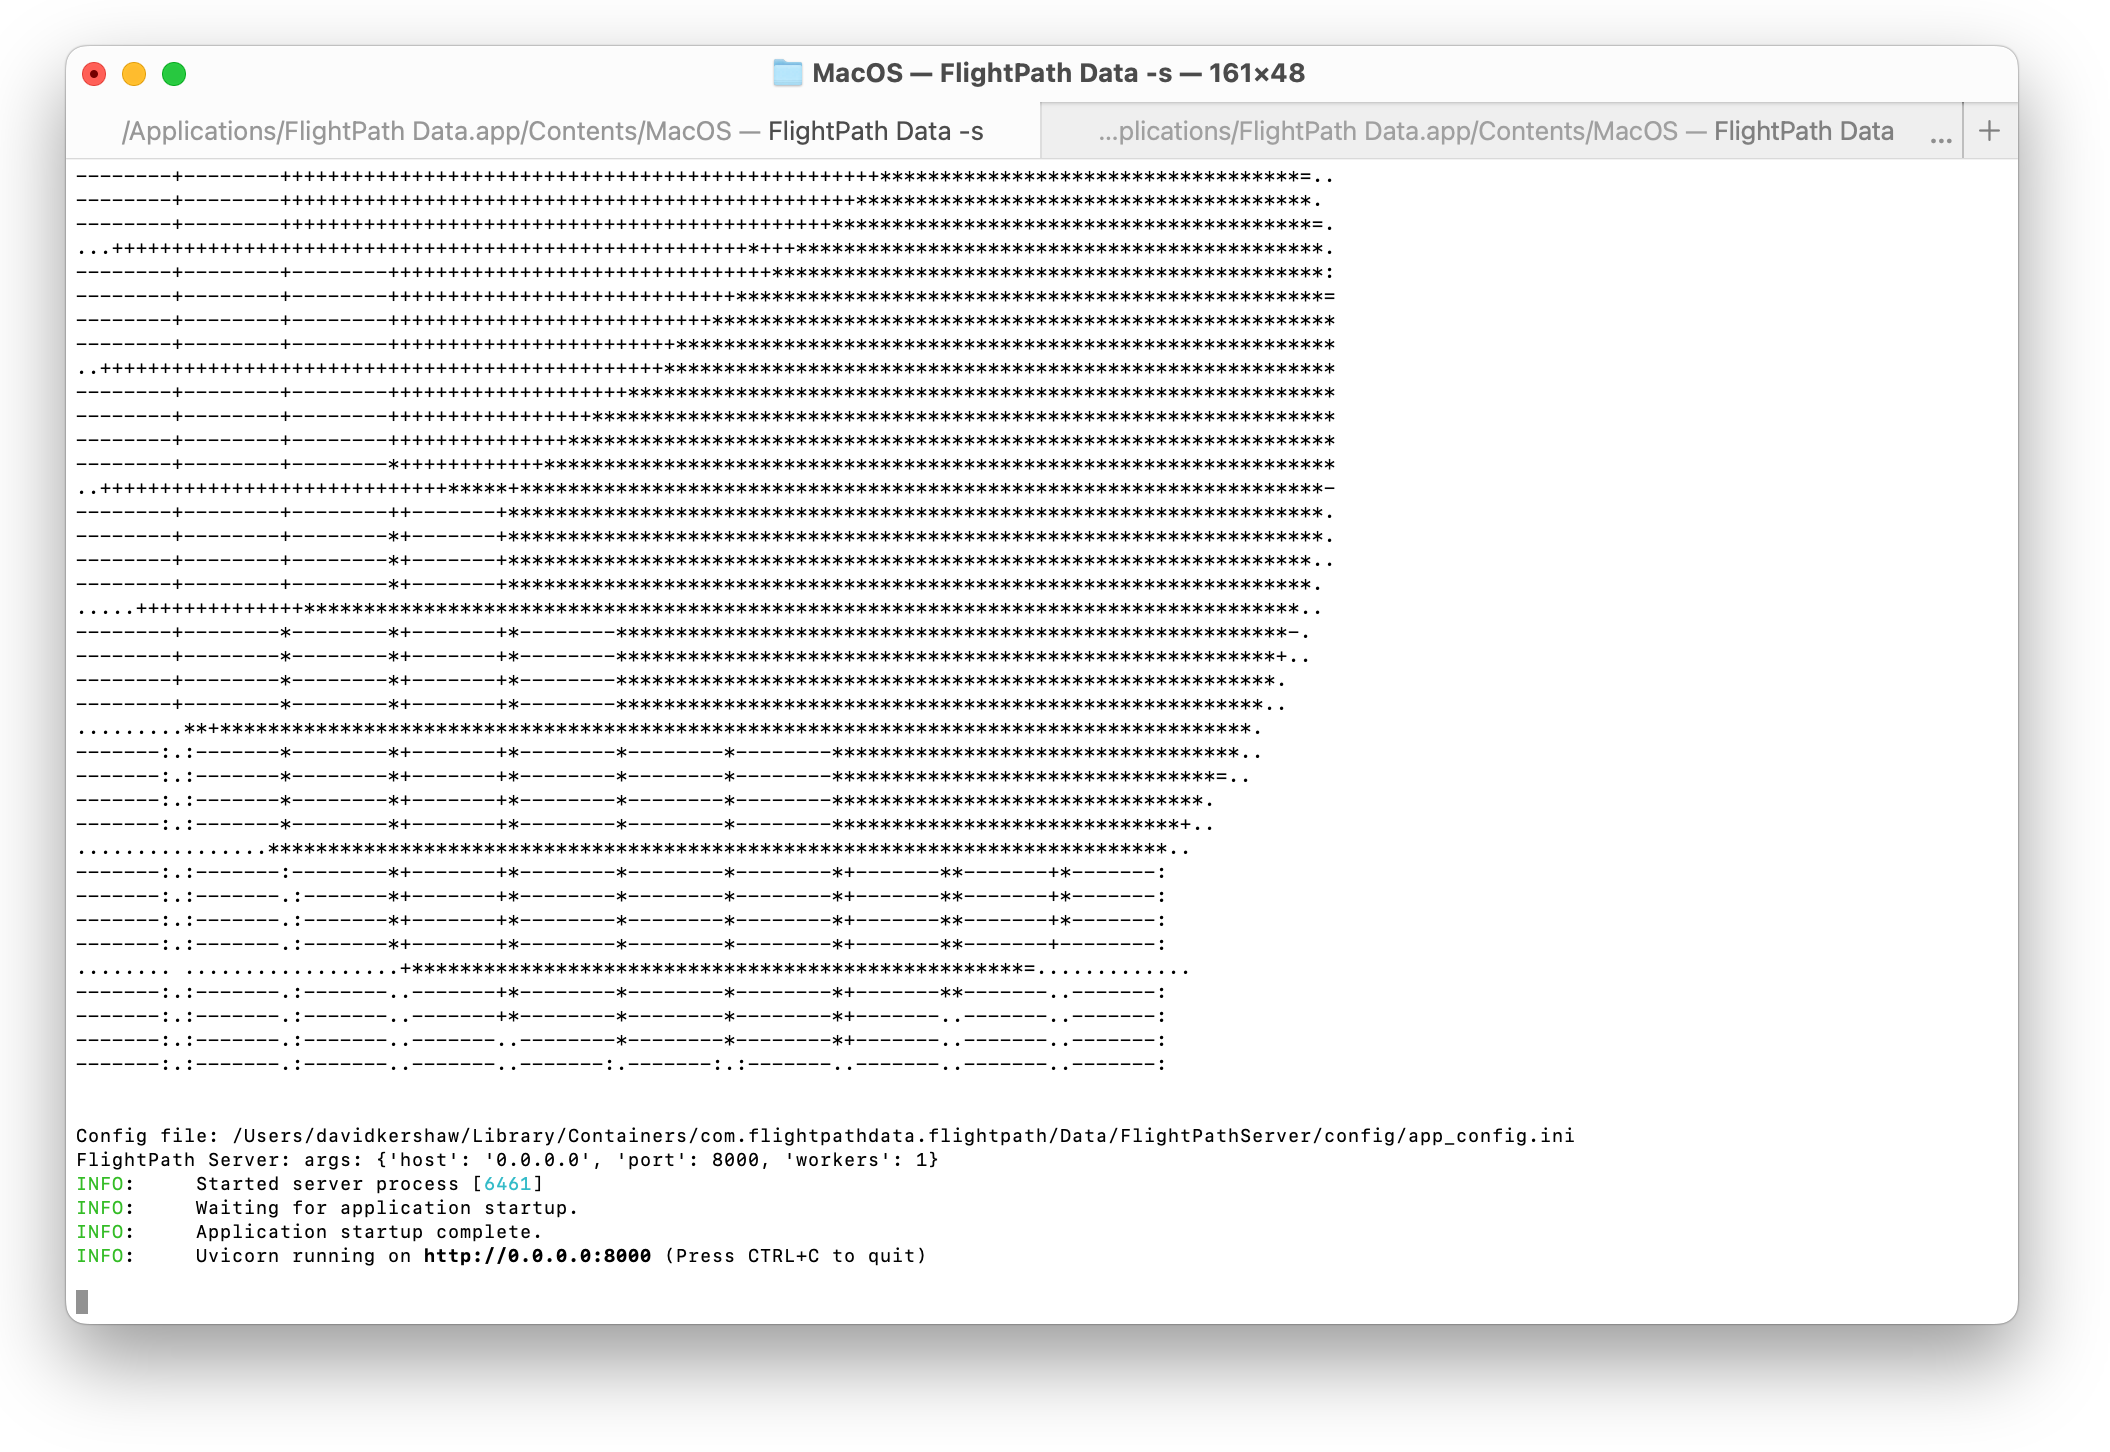The image size is (2110, 1452).
Task: Click the green full-screen window button
Action: (174, 74)
